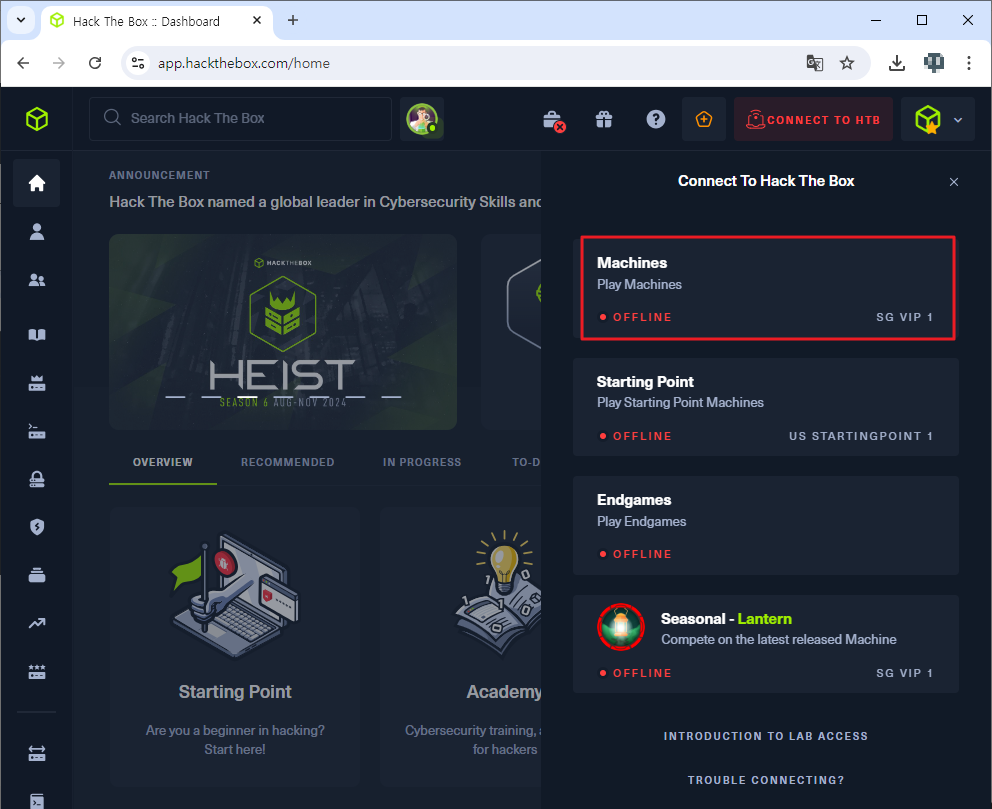Open the trending-arrow rankings sidebar icon

click(37, 623)
